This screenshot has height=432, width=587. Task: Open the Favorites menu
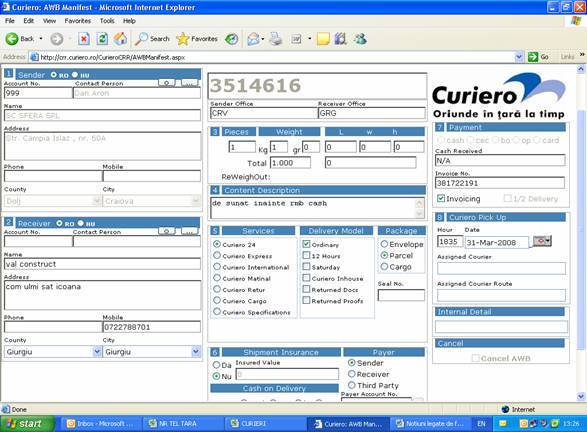click(77, 21)
